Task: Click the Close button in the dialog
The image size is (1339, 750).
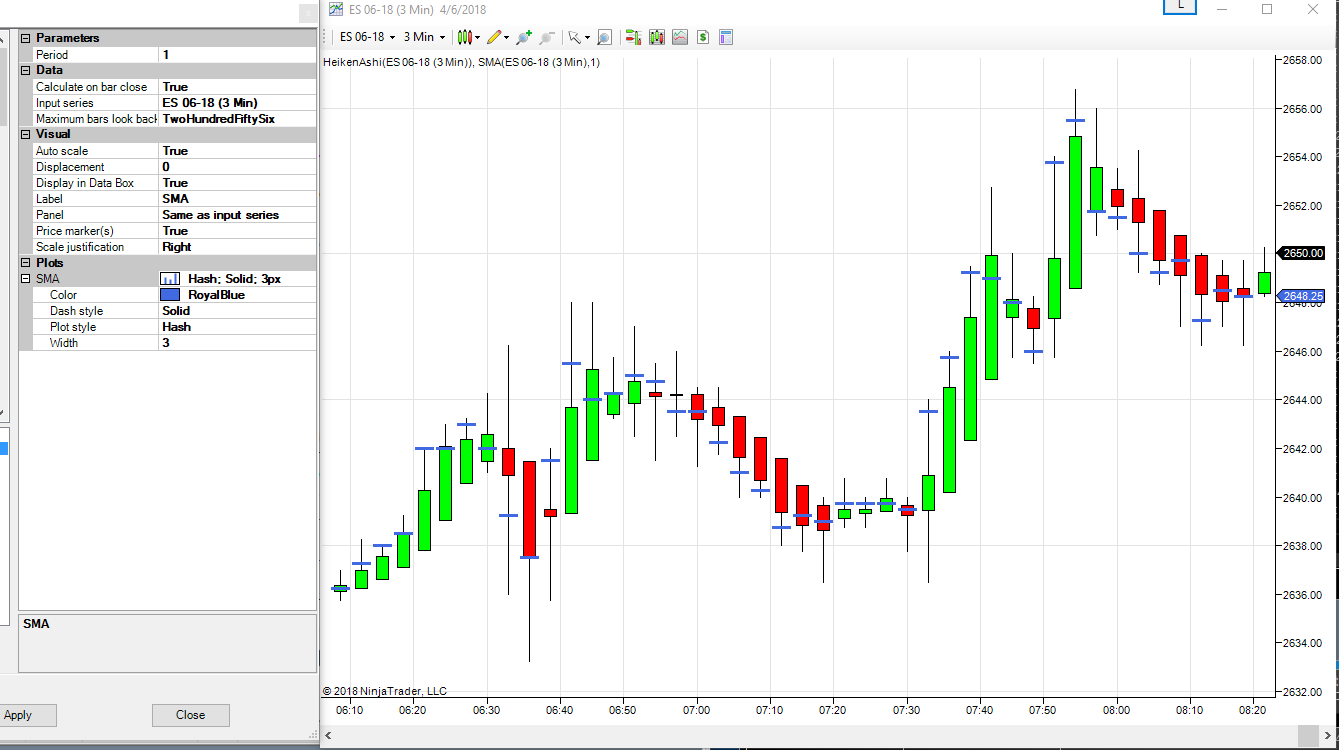Action: (x=191, y=715)
